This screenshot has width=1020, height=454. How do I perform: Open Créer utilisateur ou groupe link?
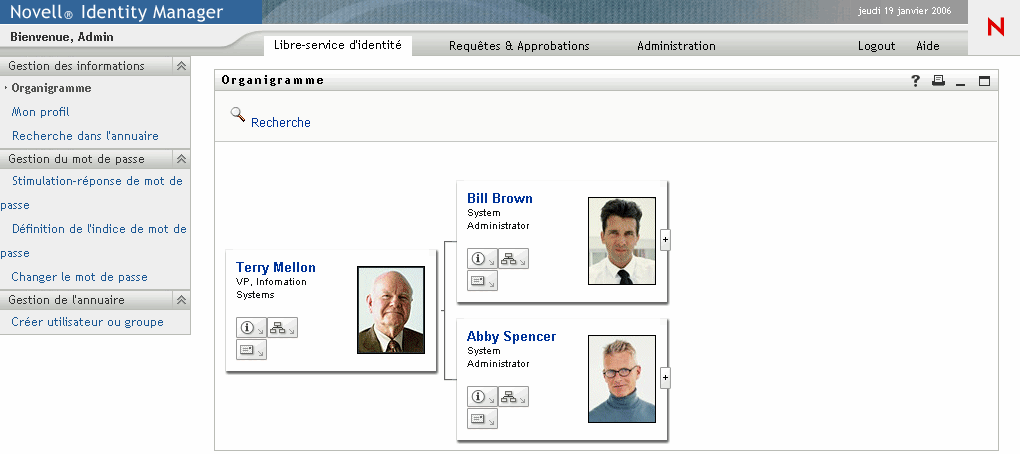(x=87, y=322)
